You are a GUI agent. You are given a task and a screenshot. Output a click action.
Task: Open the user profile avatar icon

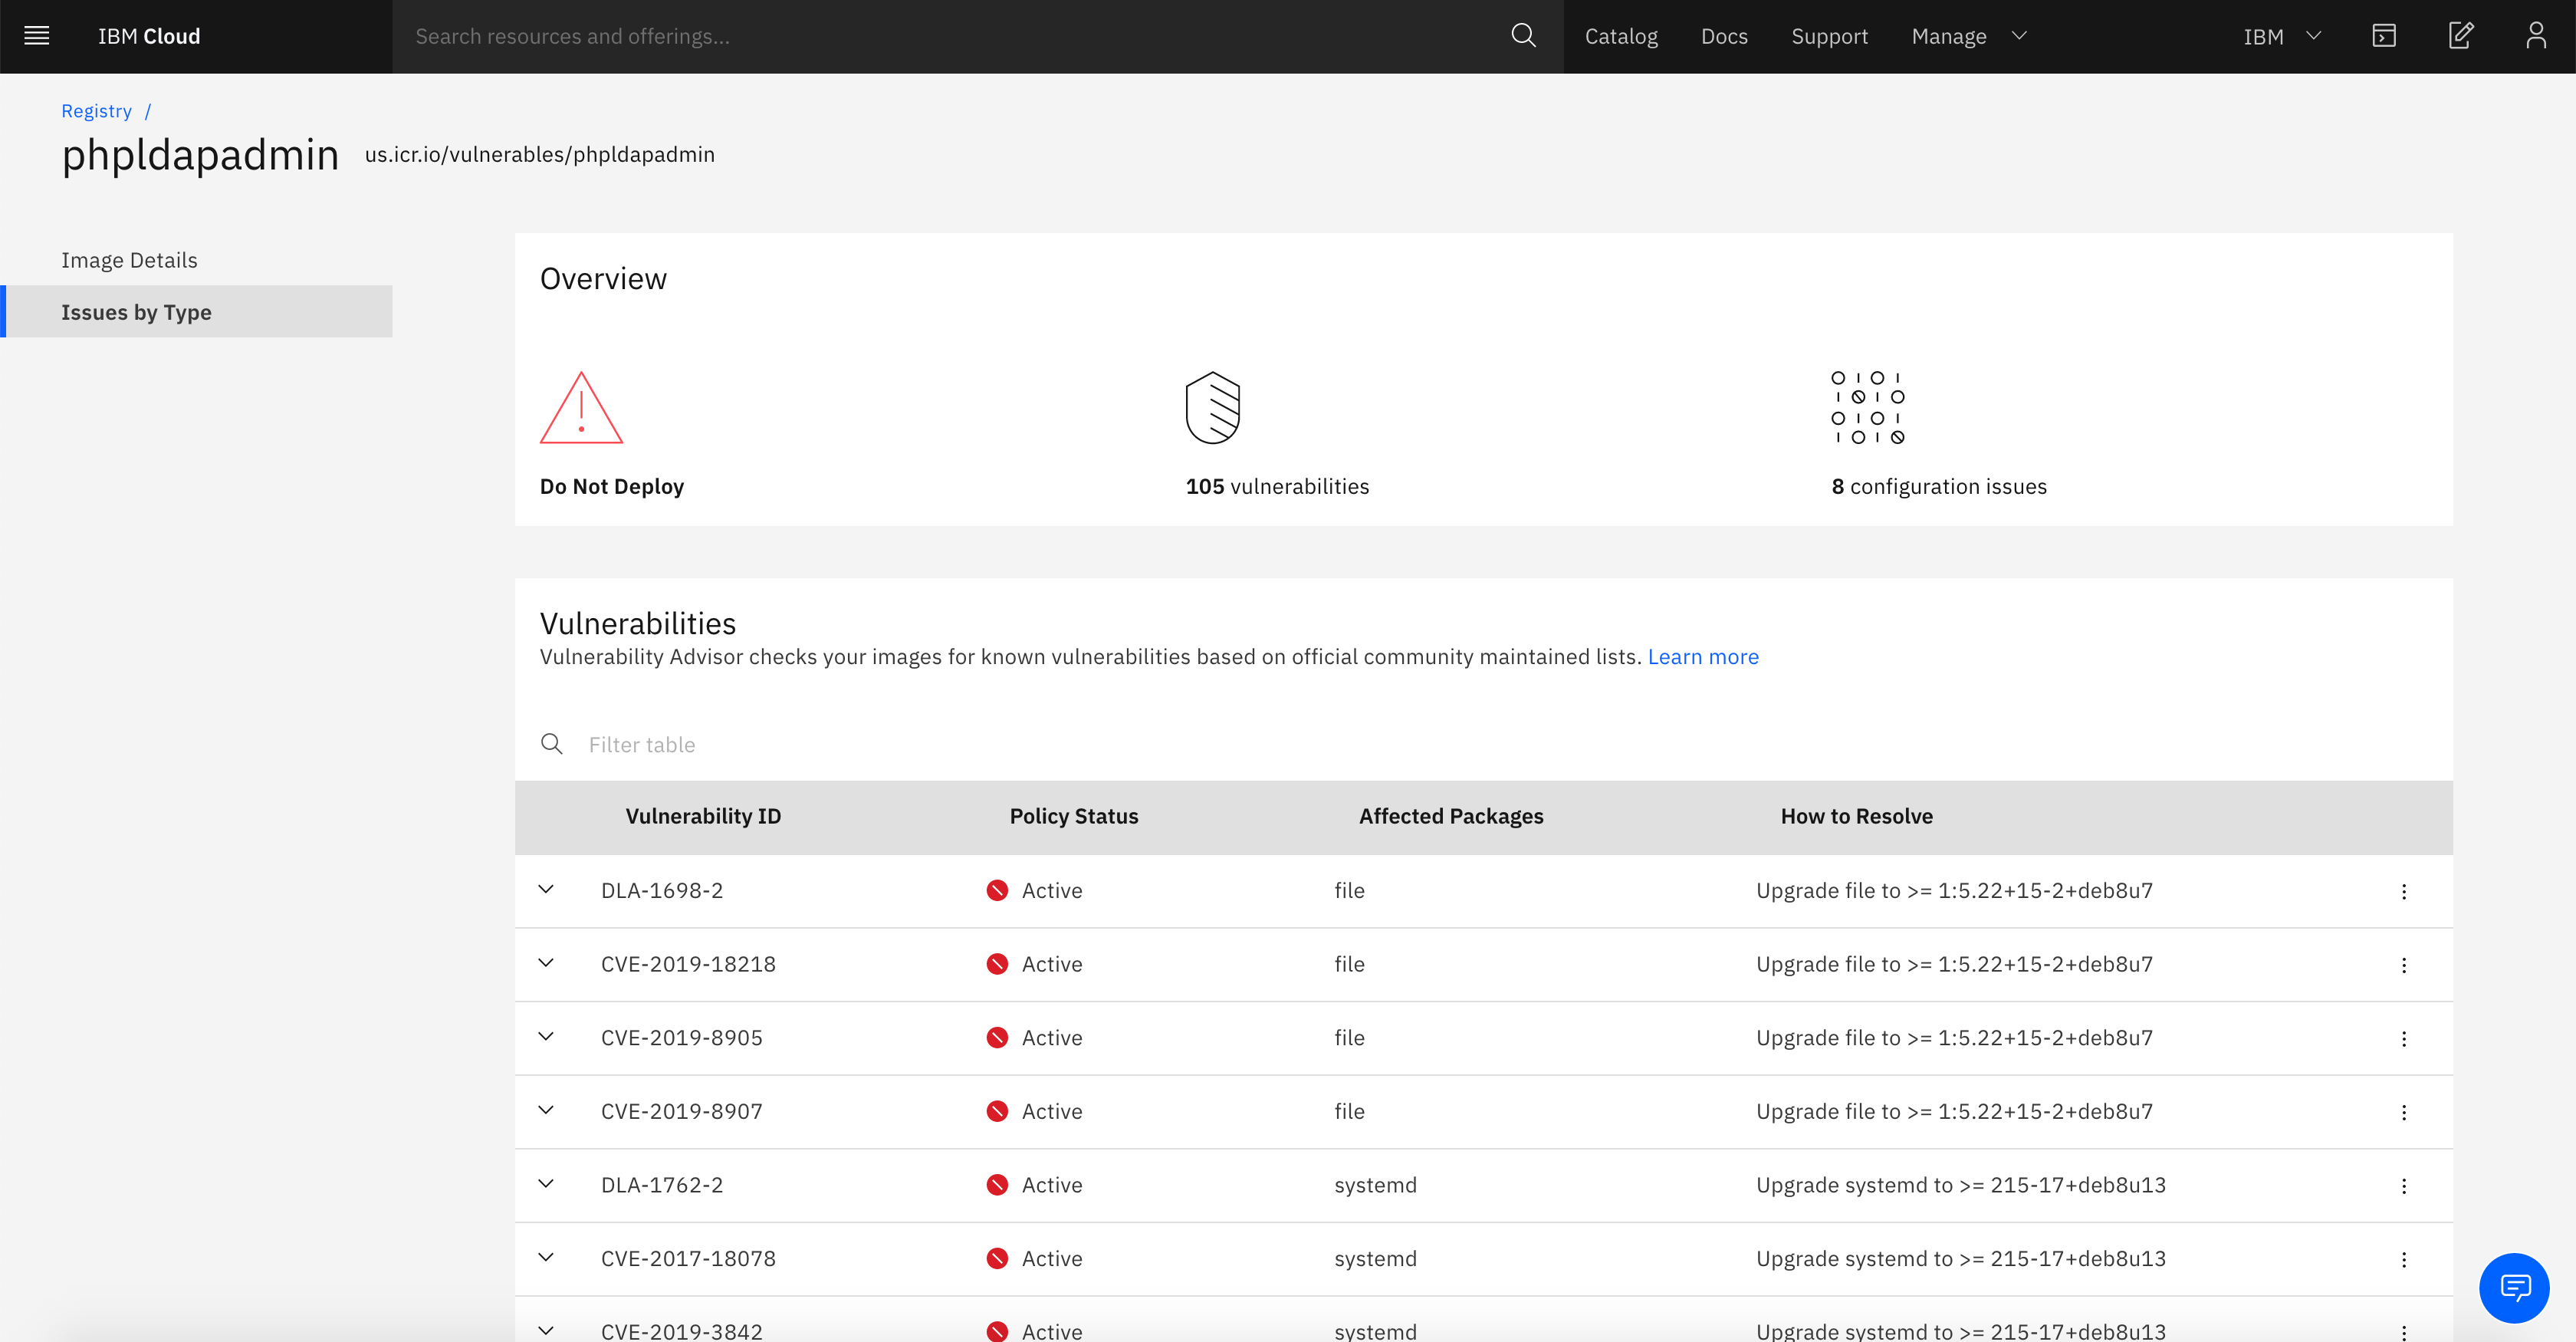[x=2535, y=36]
